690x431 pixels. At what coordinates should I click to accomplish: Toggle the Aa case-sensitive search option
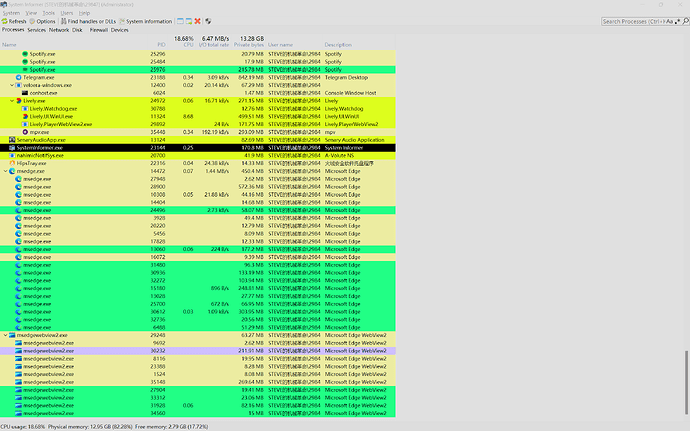669,21
